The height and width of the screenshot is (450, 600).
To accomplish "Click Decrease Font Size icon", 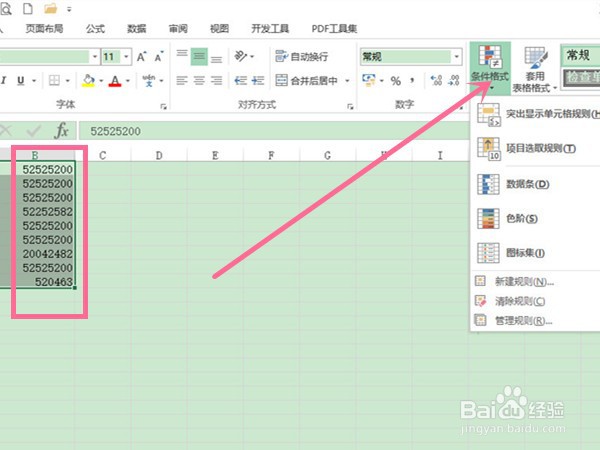I will pyautogui.click(x=158, y=57).
